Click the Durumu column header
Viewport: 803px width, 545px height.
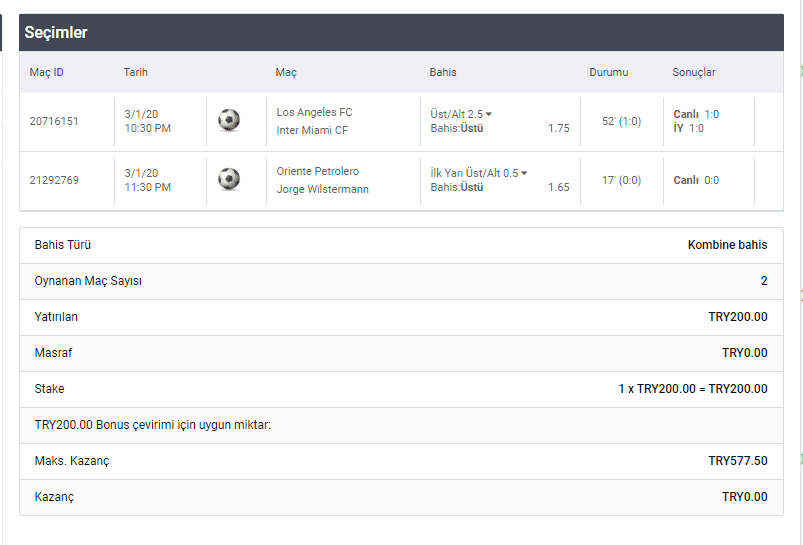pyautogui.click(x=608, y=72)
